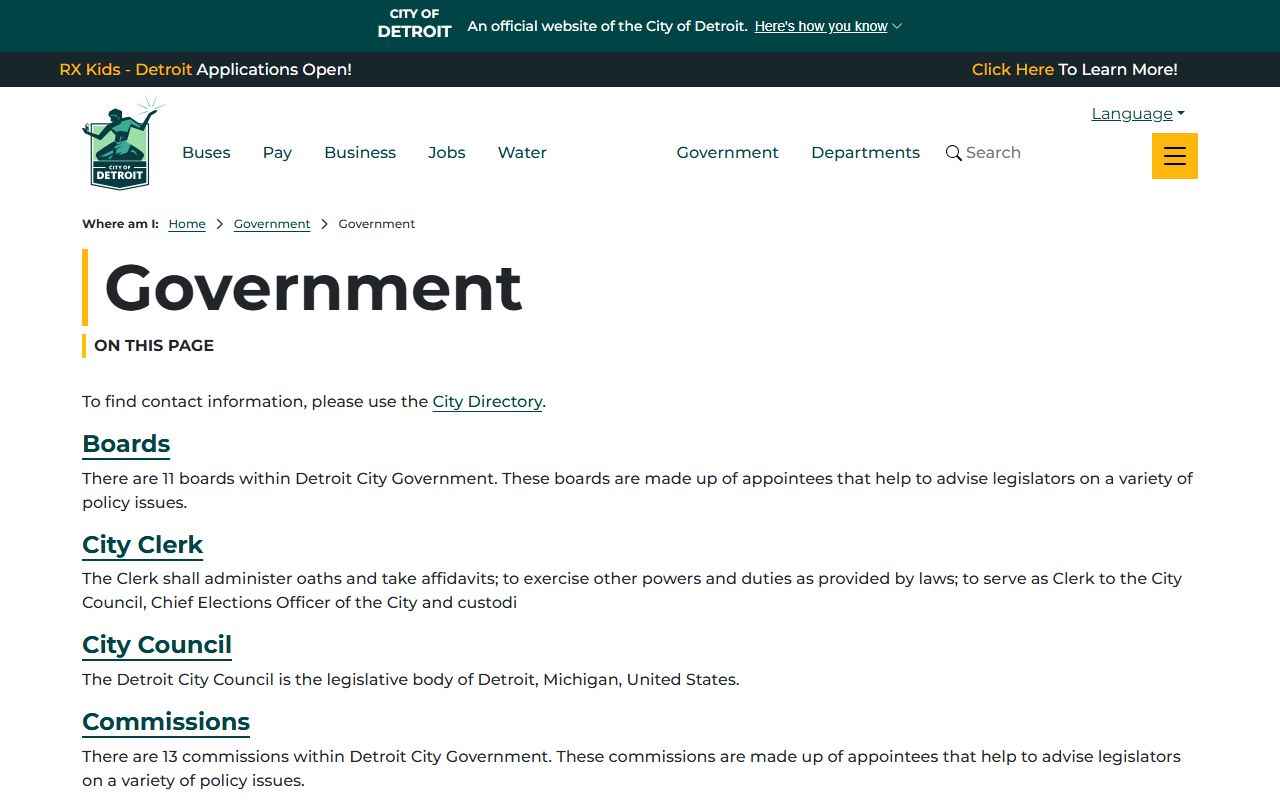Open the Commissions heading link
The width and height of the screenshot is (1280, 800).
[x=166, y=722]
